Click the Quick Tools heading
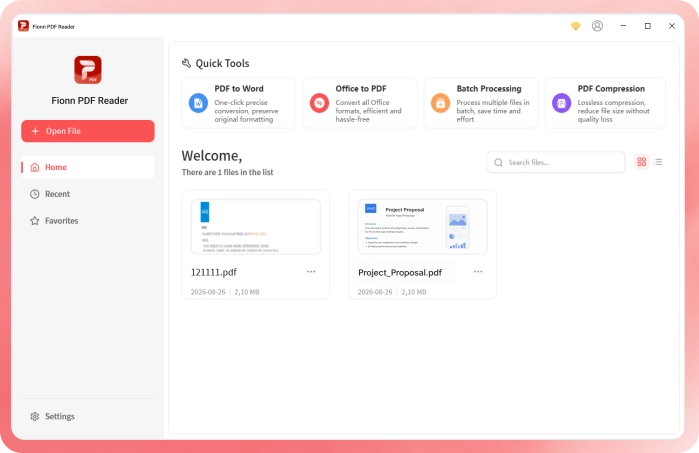The width and height of the screenshot is (699, 453). tap(222, 63)
